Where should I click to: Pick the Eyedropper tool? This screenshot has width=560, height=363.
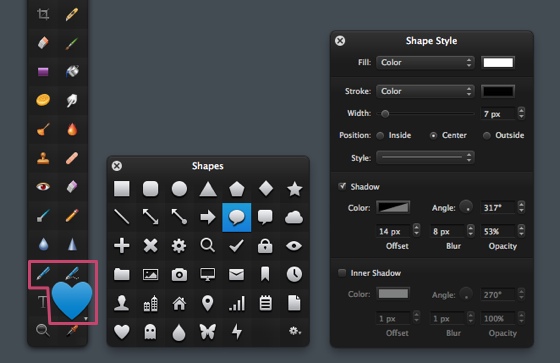point(72,330)
